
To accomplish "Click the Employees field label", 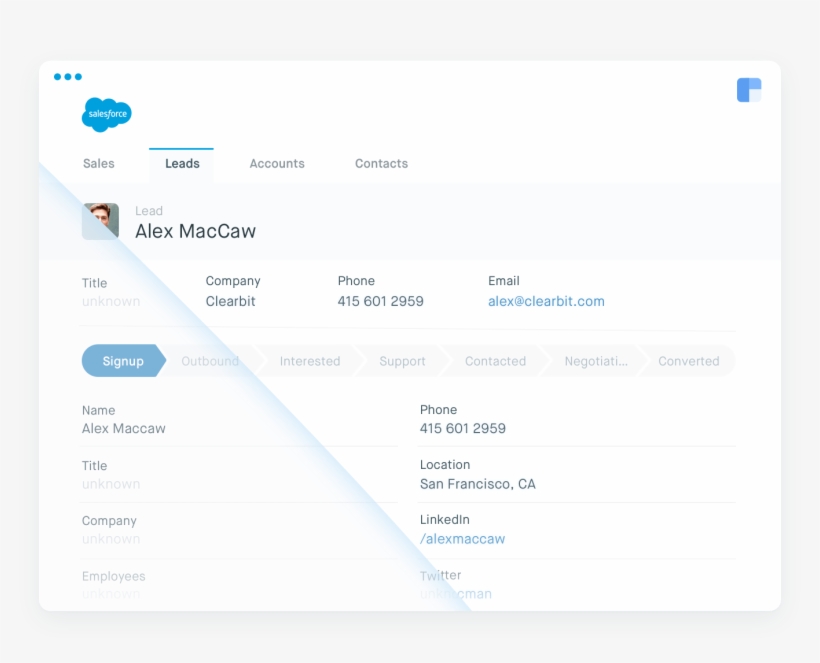I will tap(113, 576).
